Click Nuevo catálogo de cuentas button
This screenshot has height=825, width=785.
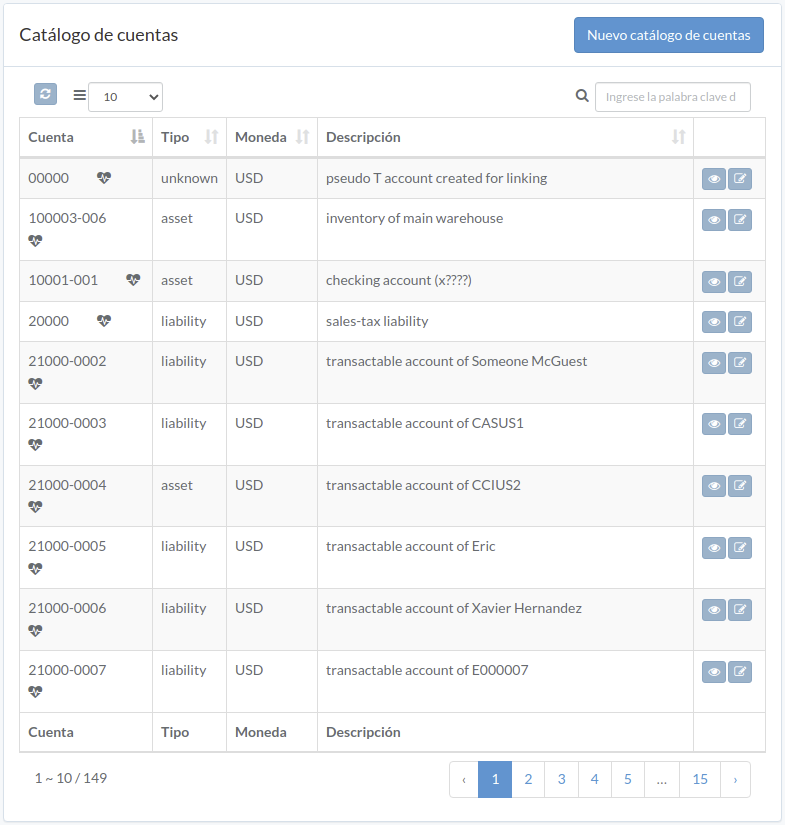(669, 35)
